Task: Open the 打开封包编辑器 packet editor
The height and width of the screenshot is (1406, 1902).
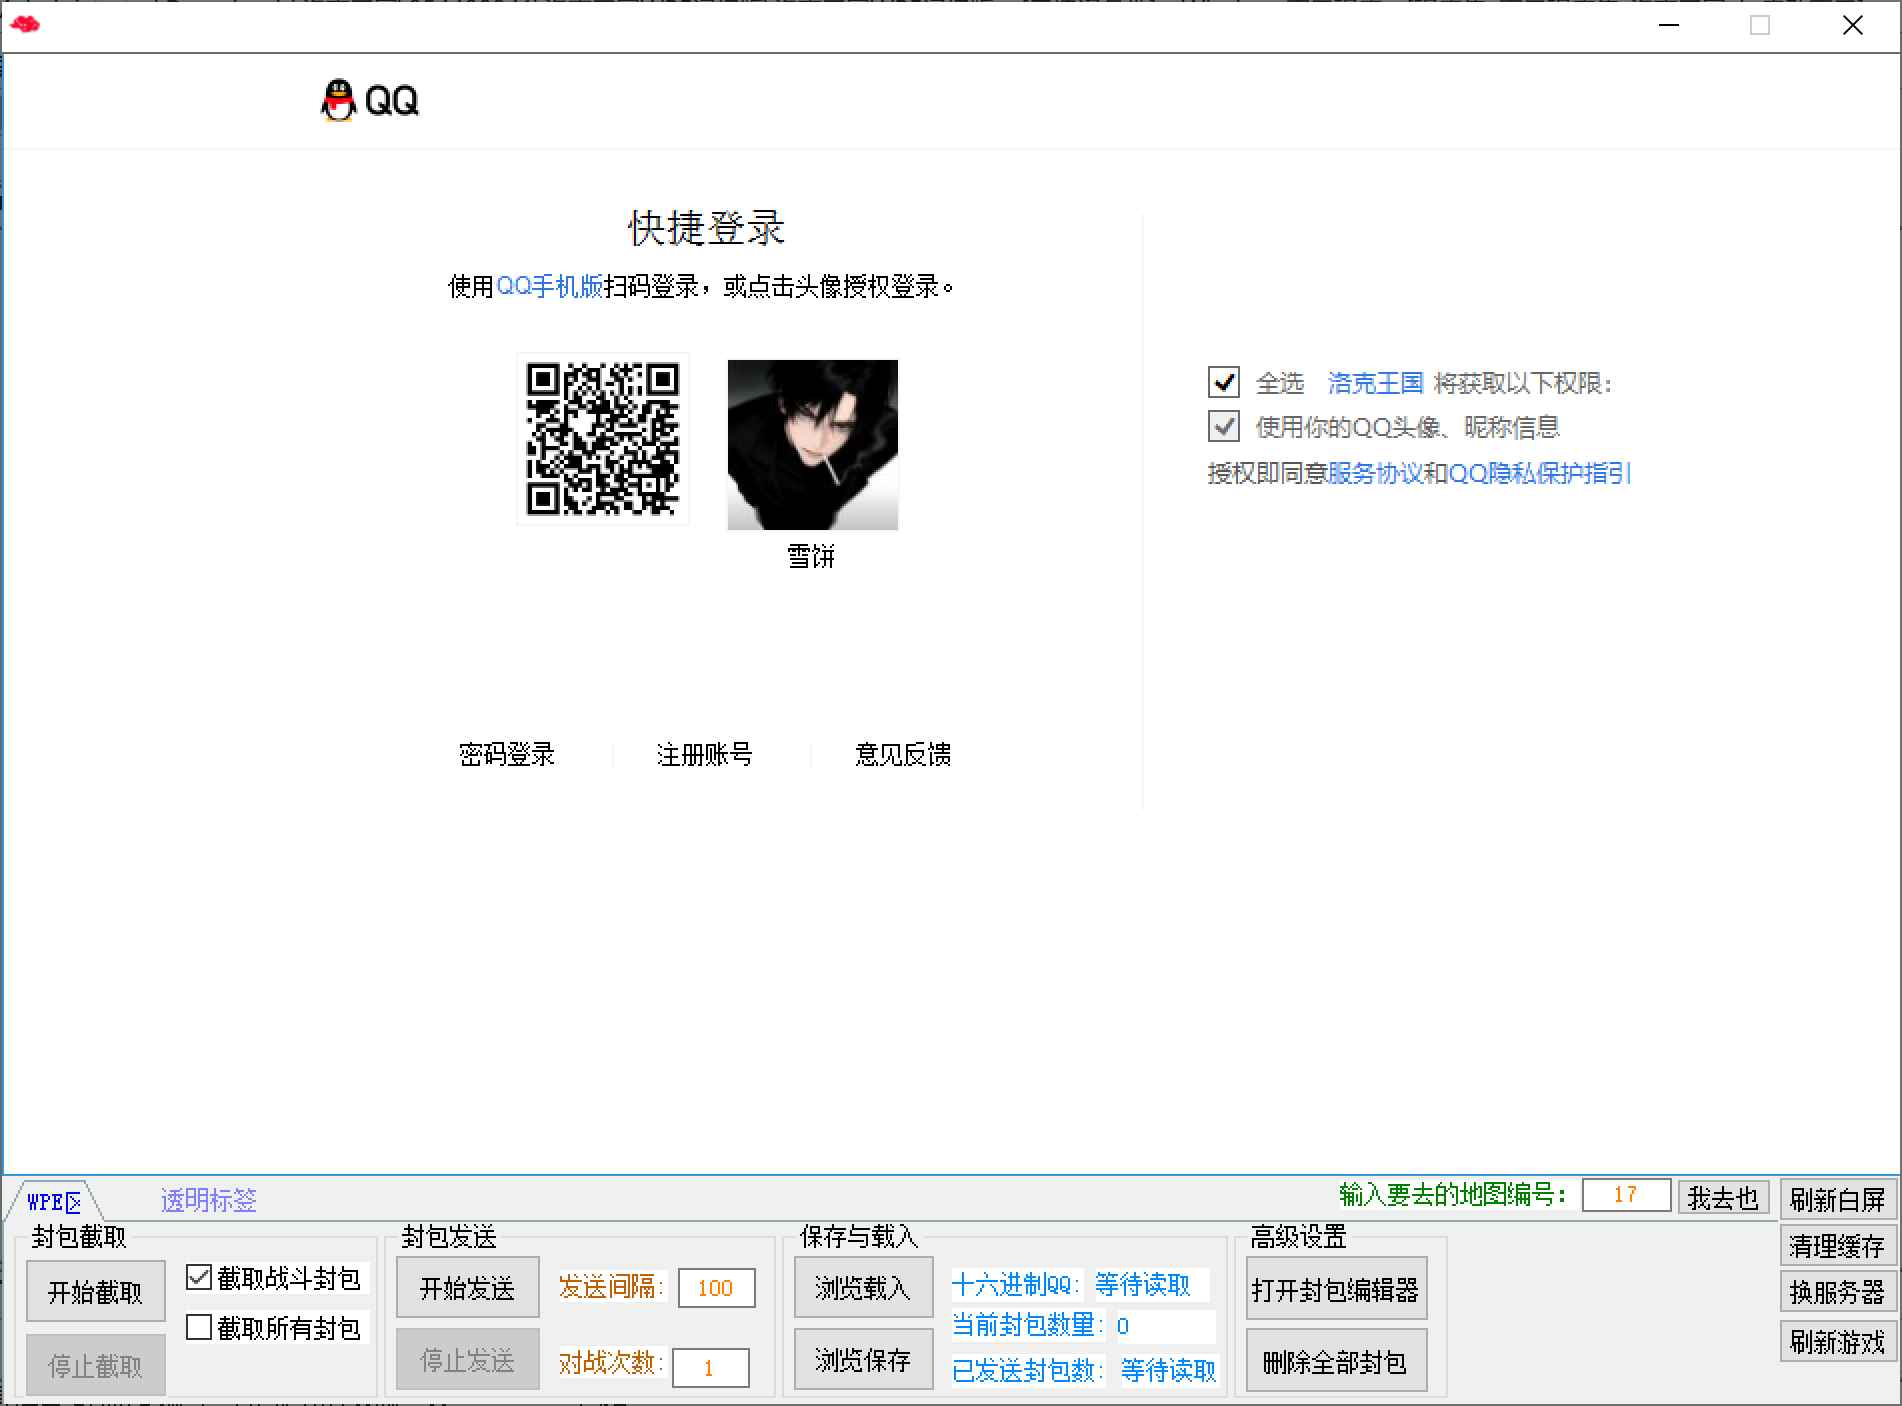Action: click(x=1337, y=1289)
